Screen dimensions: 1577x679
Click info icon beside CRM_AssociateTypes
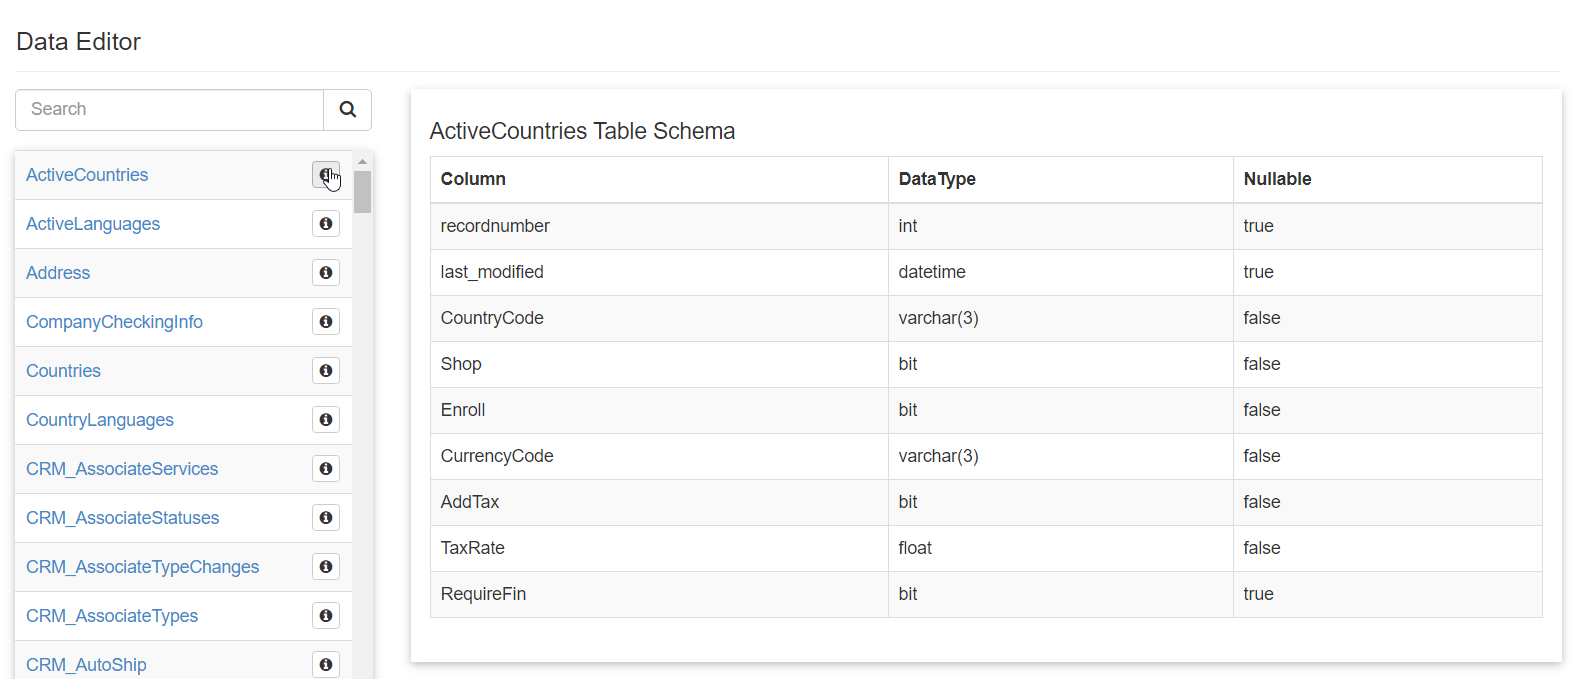(326, 616)
